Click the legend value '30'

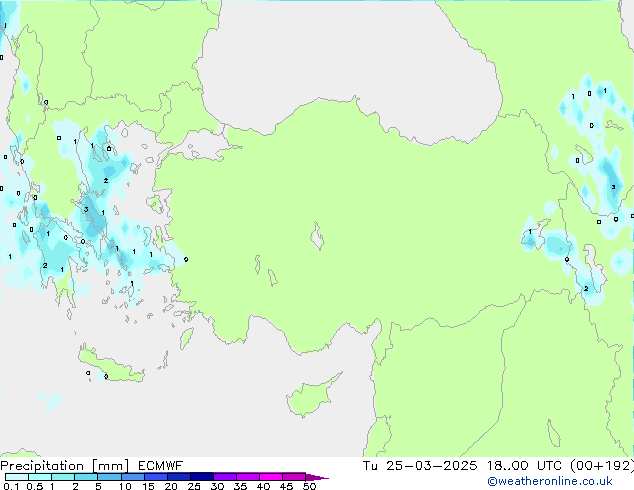pyautogui.click(x=217, y=486)
